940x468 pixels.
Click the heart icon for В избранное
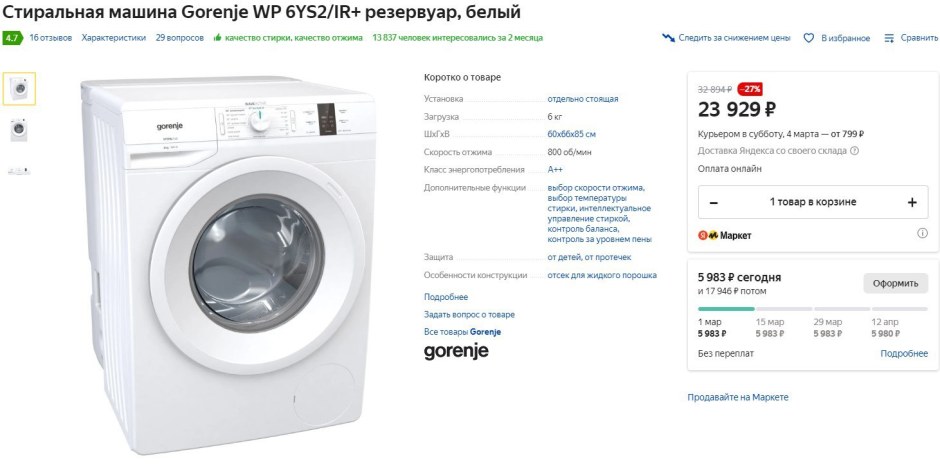click(x=808, y=38)
